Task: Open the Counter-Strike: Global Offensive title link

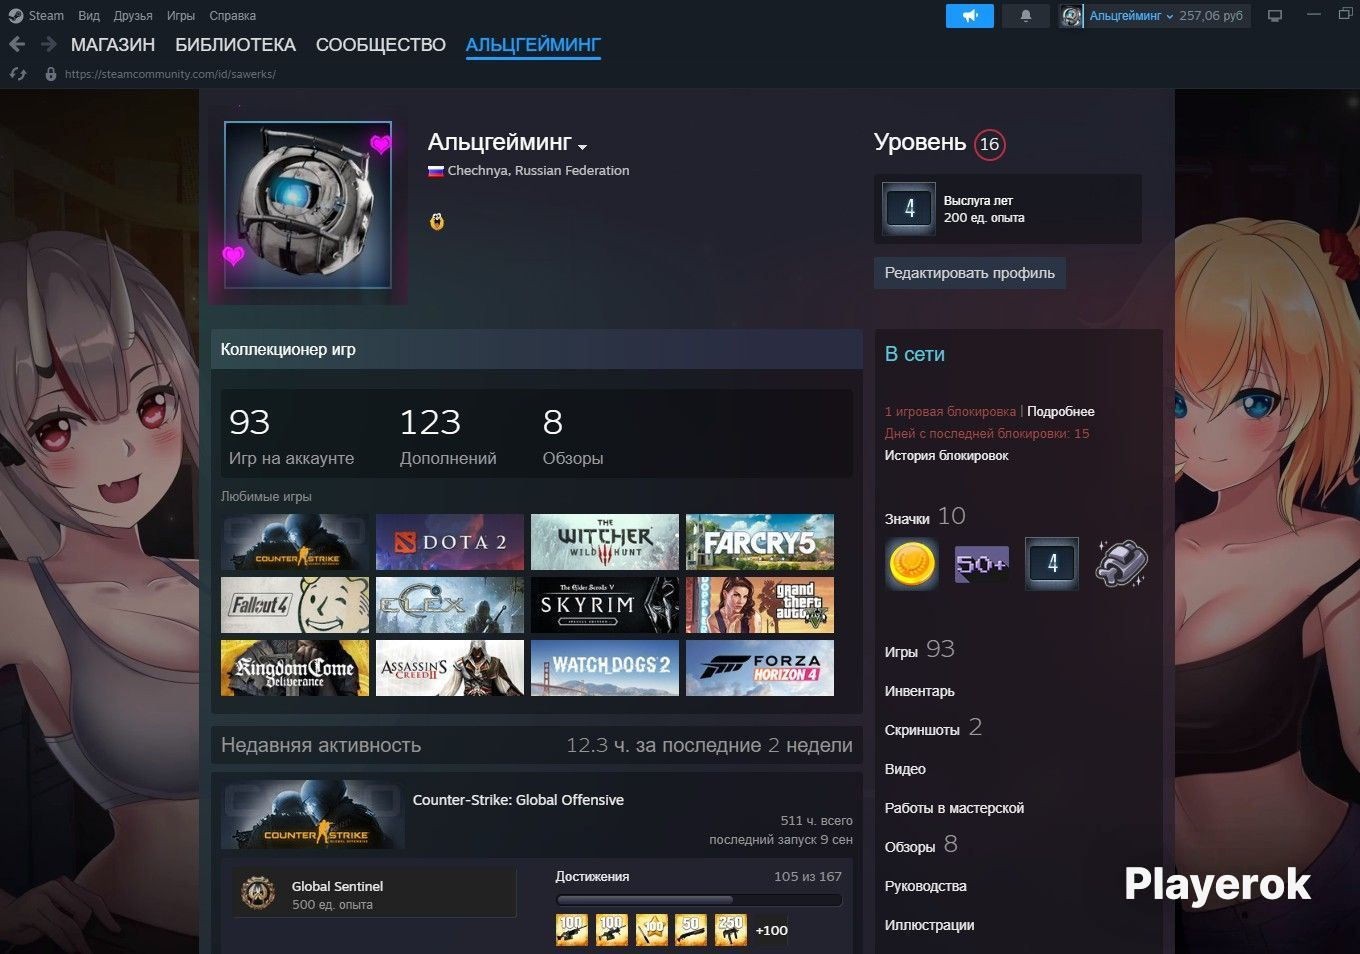Action: point(518,800)
